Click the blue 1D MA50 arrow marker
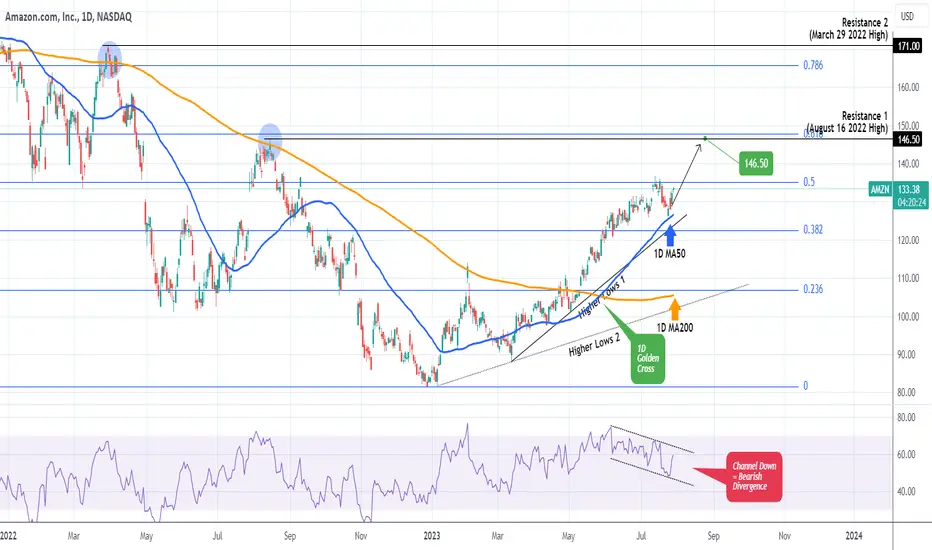932x550 pixels. [670, 235]
